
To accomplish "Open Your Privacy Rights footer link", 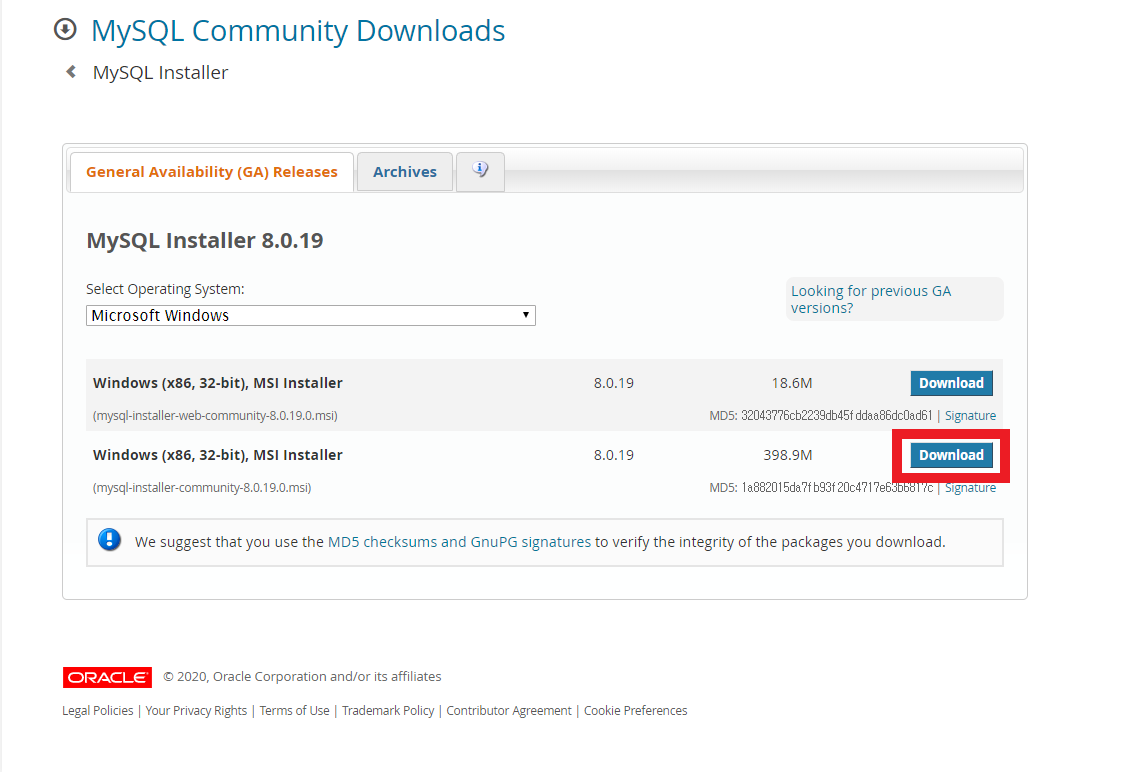I will [x=196, y=711].
